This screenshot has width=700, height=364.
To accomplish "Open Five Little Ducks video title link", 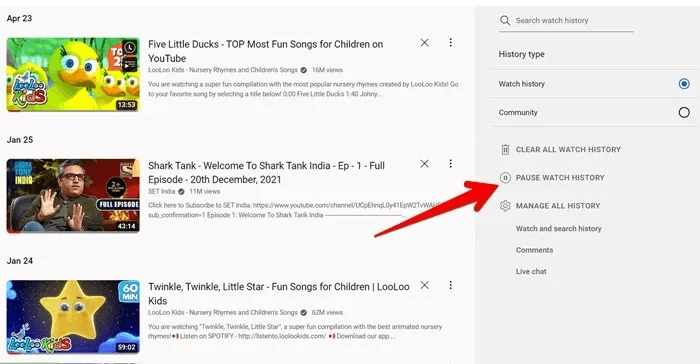I will click(266, 51).
